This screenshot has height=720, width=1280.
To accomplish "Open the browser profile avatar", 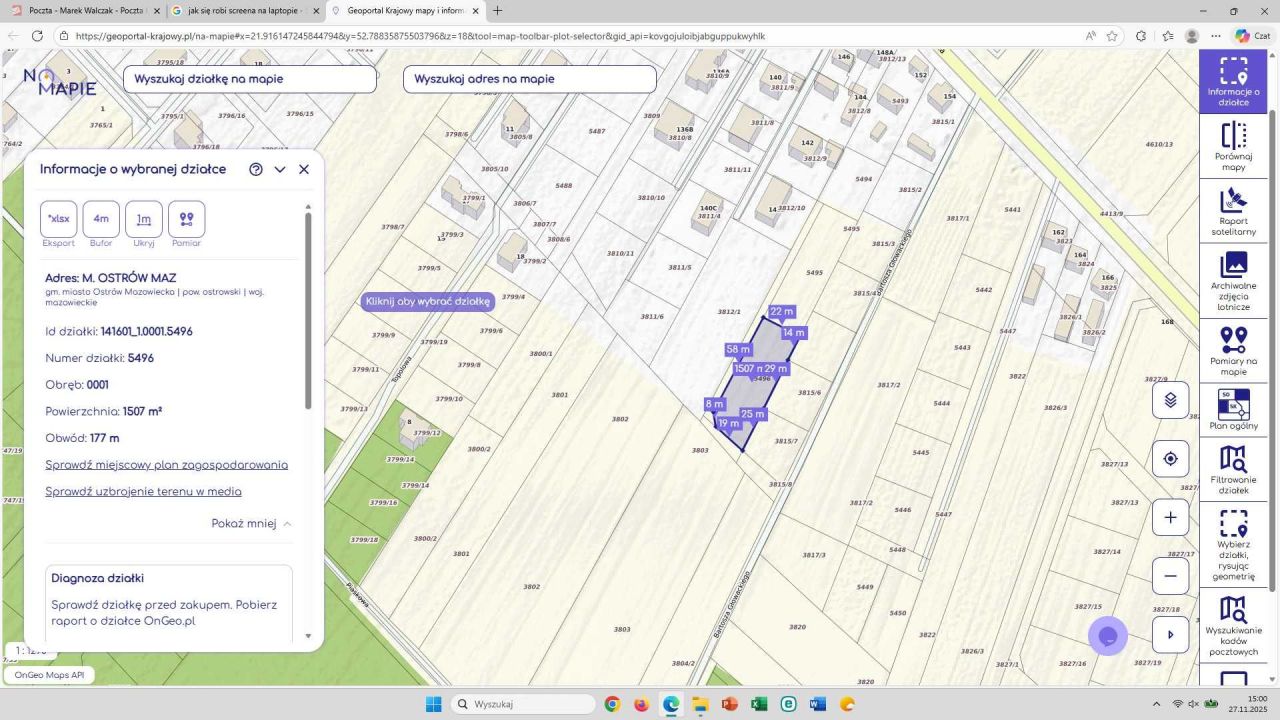I will tap(1191, 36).
